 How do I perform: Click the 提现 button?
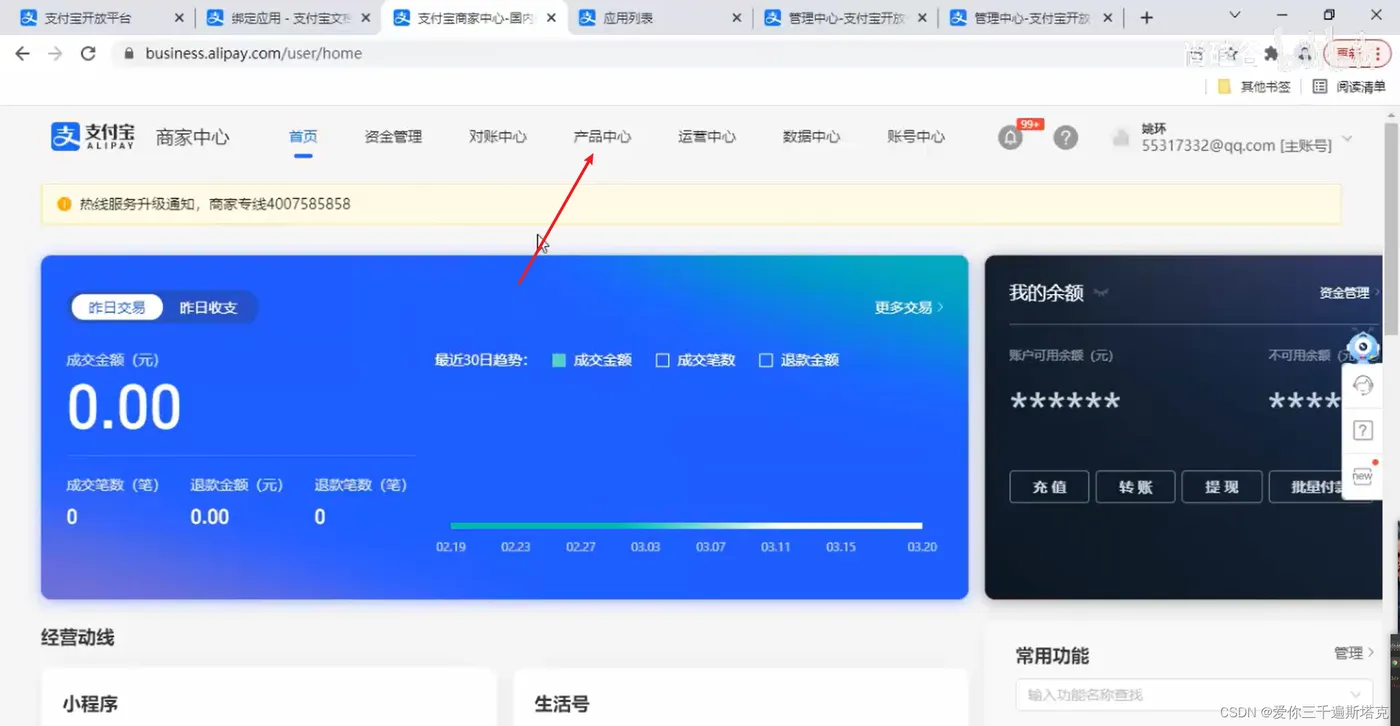1221,487
